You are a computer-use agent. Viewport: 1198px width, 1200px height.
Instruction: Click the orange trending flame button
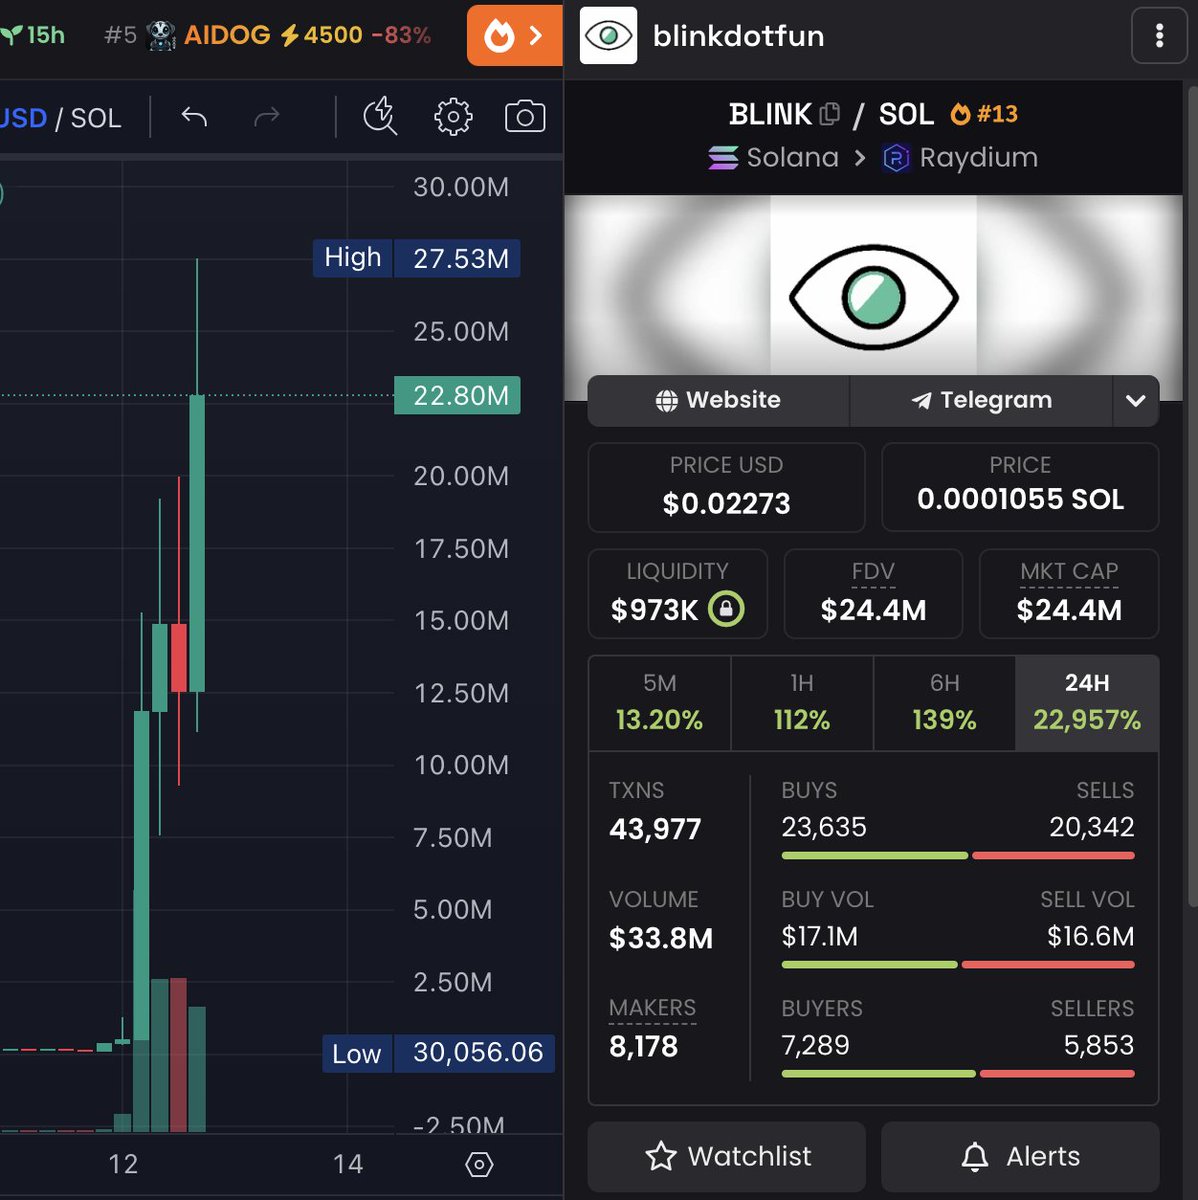514,36
